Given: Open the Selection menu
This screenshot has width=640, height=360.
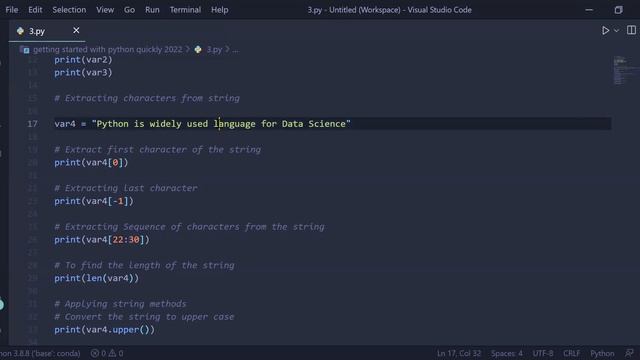Looking at the screenshot, I should (x=69, y=10).
